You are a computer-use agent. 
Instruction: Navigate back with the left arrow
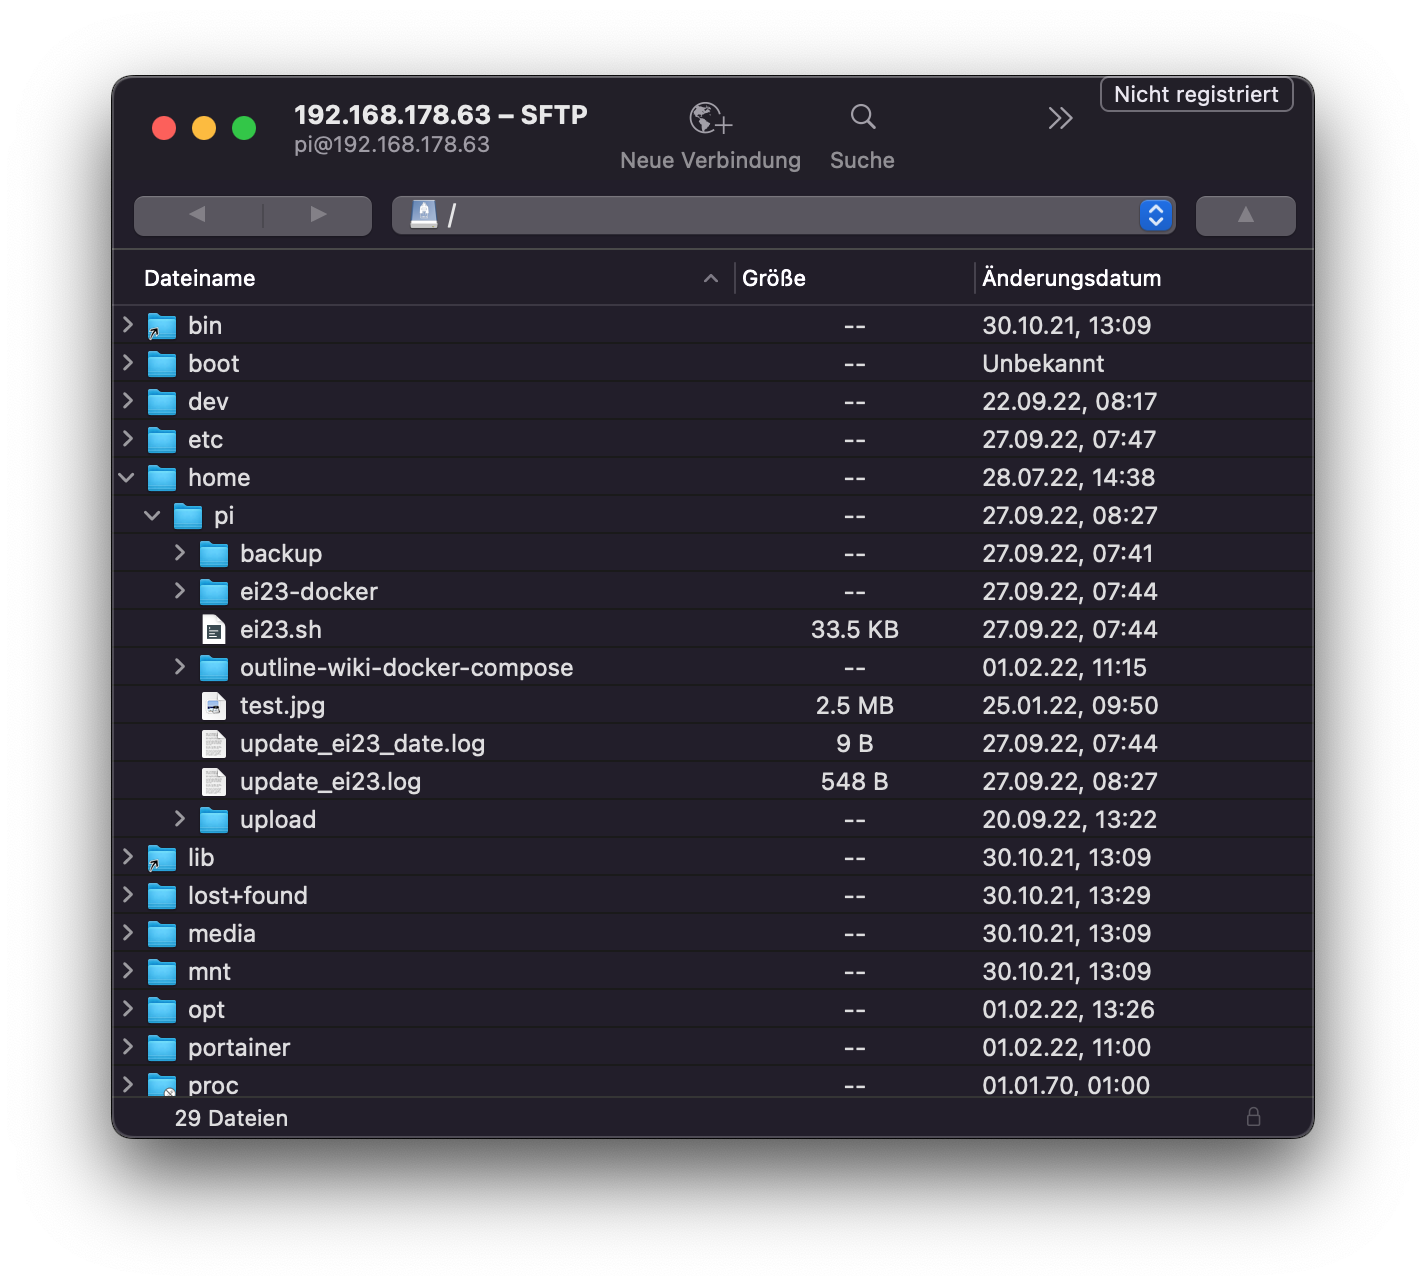pyautogui.click(x=198, y=215)
